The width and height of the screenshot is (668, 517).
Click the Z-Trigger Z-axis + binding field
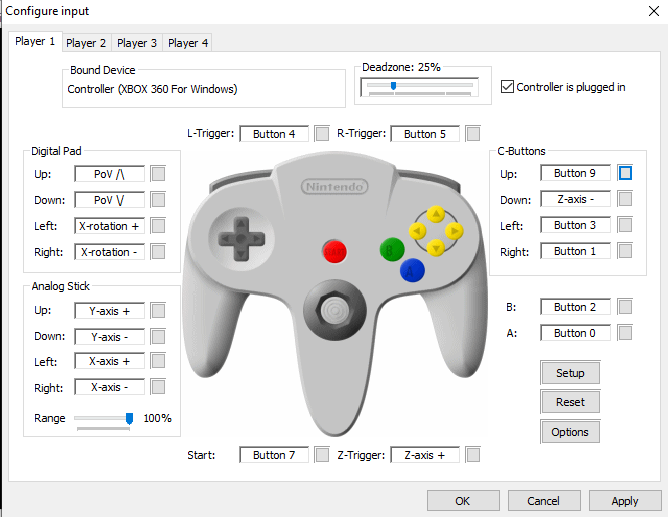(x=425, y=455)
